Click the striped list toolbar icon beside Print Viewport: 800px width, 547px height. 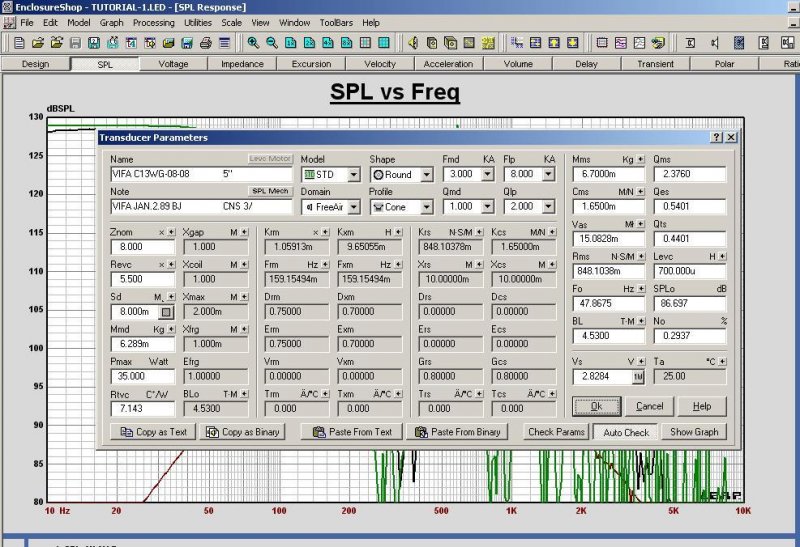pyautogui.click(x=224, y=43)
